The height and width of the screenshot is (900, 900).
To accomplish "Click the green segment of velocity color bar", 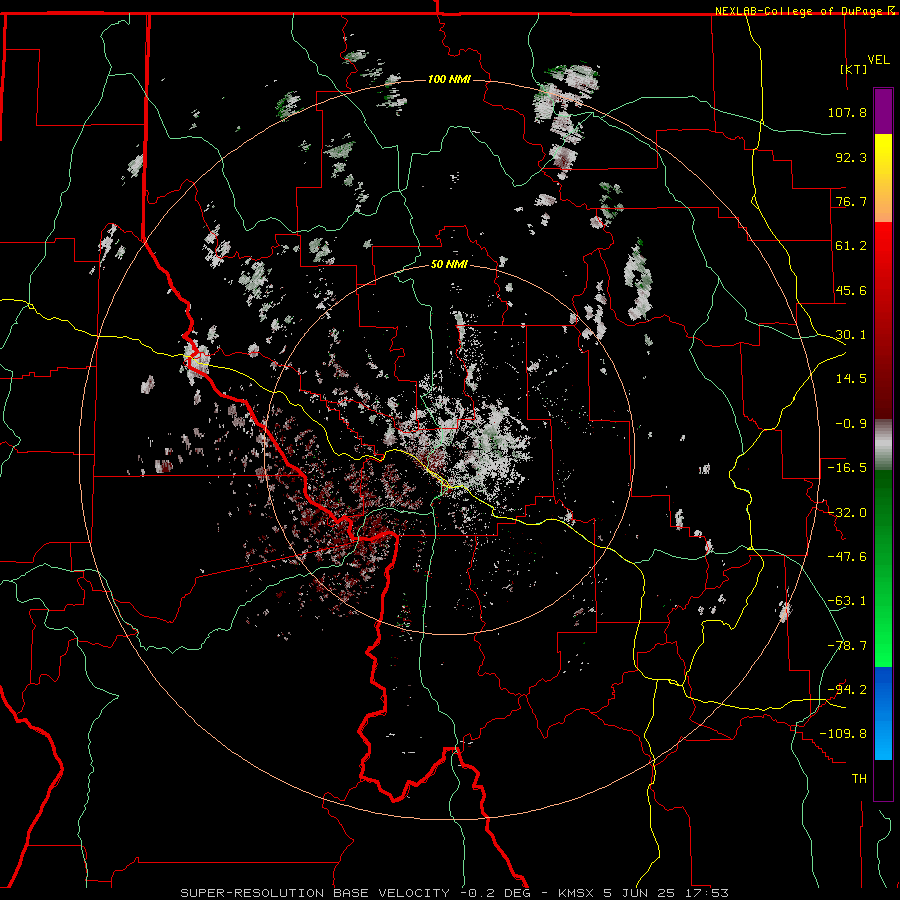I will coord(883,568).
